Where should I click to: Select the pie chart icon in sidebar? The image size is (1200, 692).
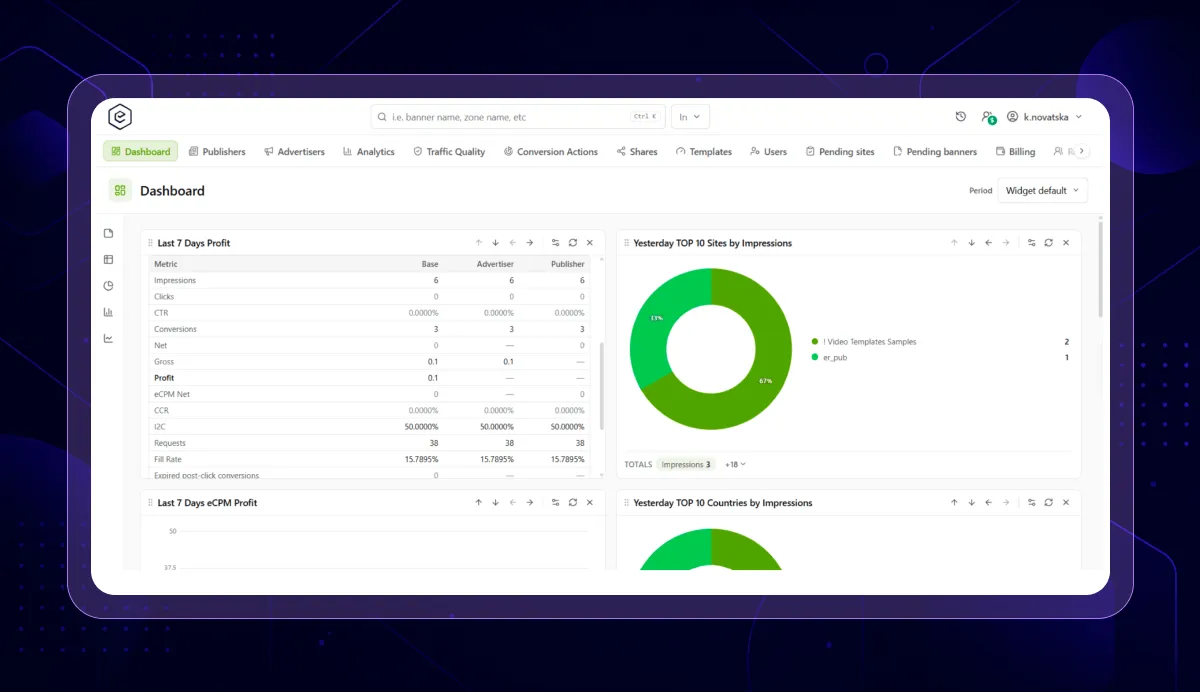coord(108,285)
